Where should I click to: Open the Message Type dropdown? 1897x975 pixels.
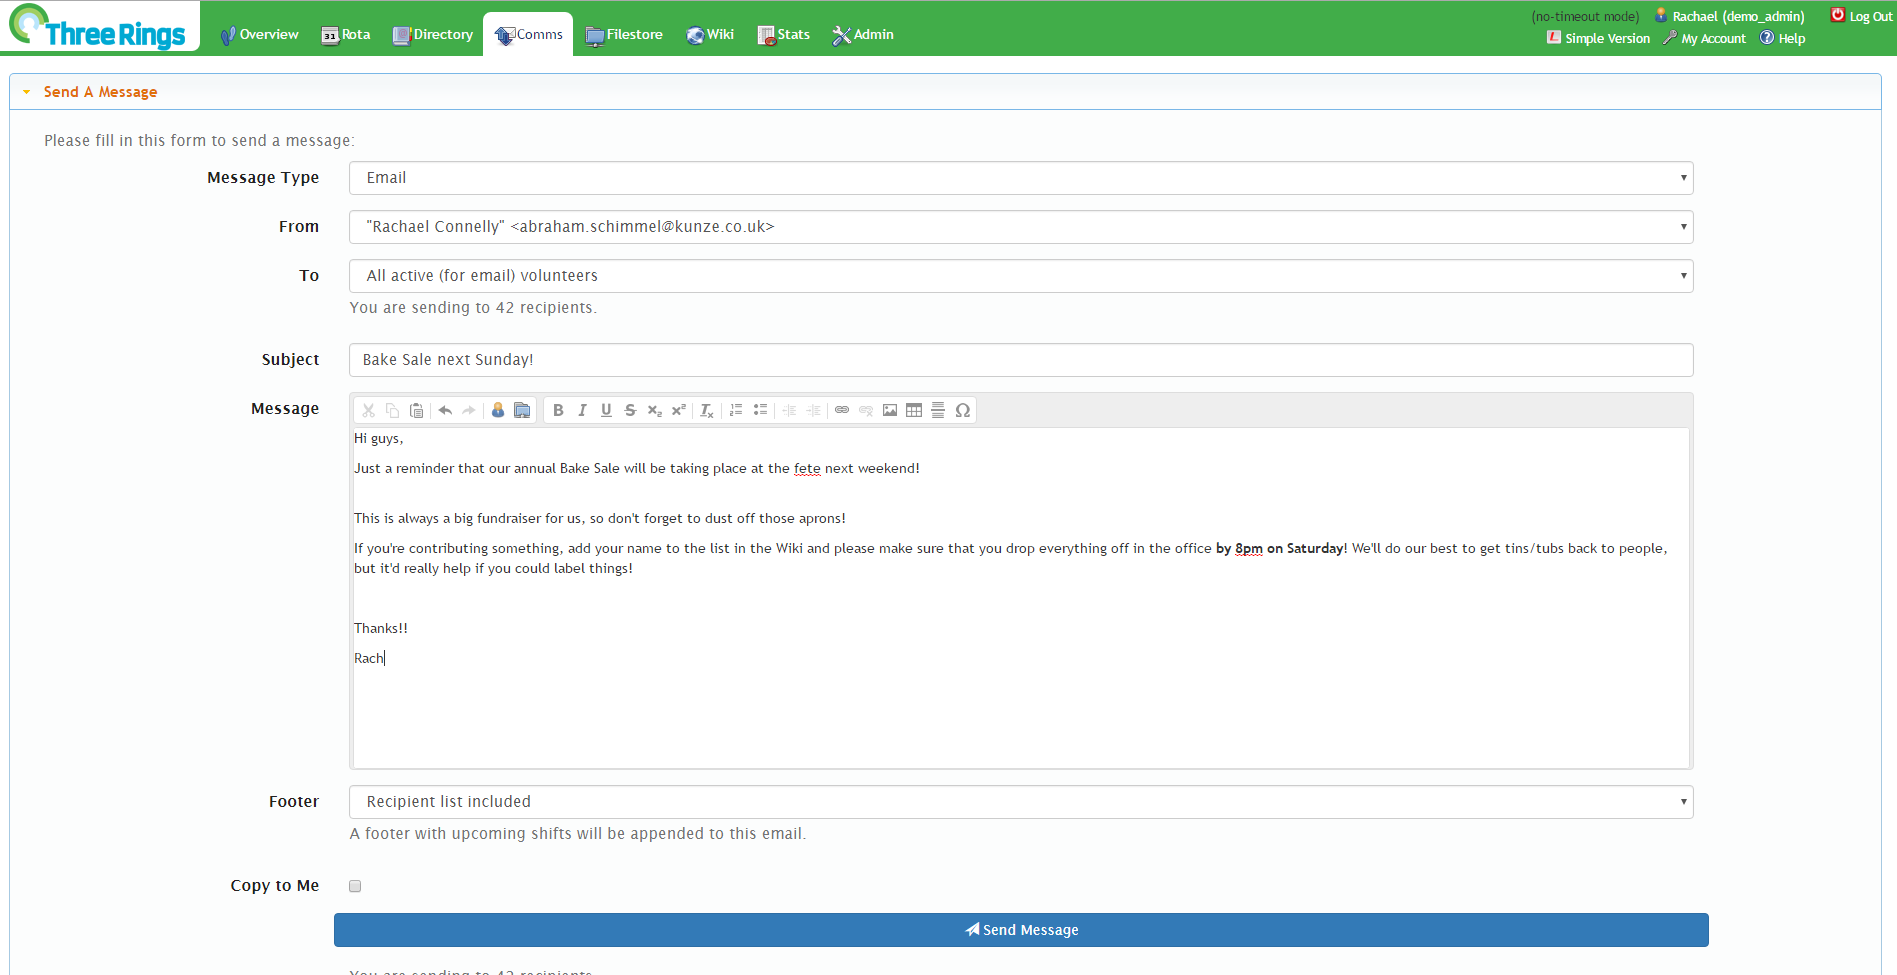coord(1021,178)
